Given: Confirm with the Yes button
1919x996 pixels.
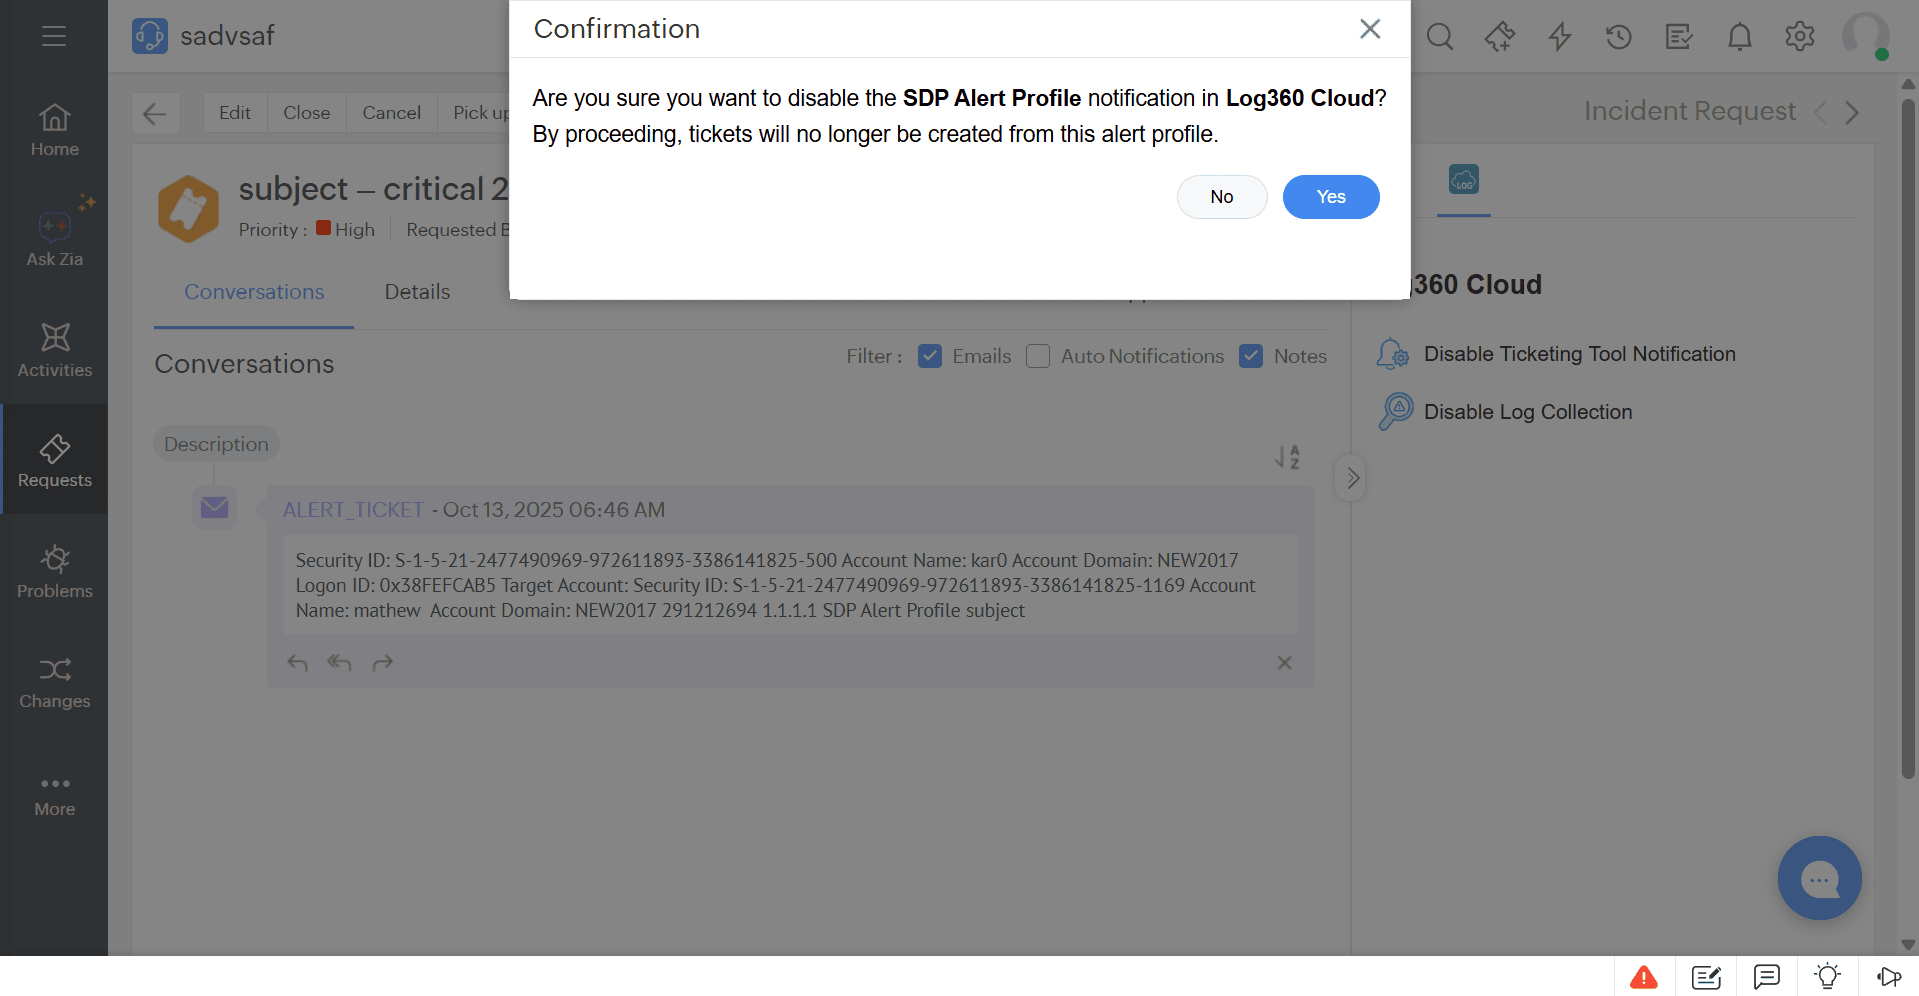Looking at the screenshot, I should point(1331,197).
